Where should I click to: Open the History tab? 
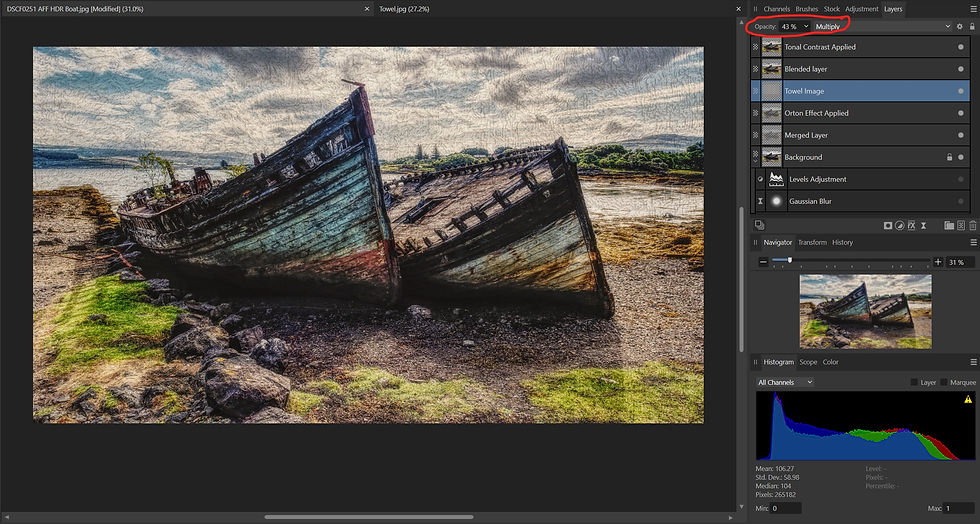(842, 242)
